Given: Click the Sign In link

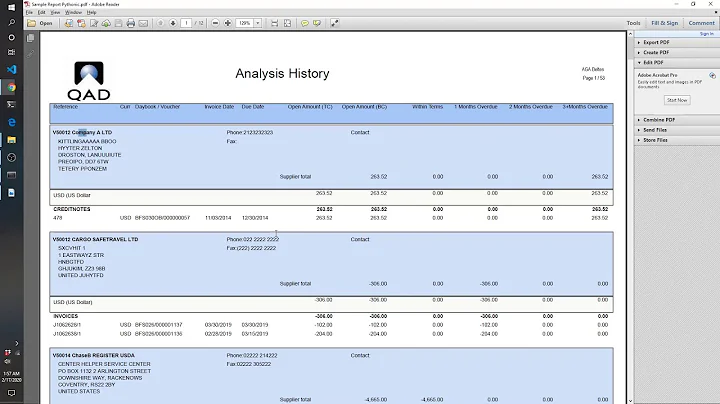Looking at the screenshot, I should pos(706,34).
